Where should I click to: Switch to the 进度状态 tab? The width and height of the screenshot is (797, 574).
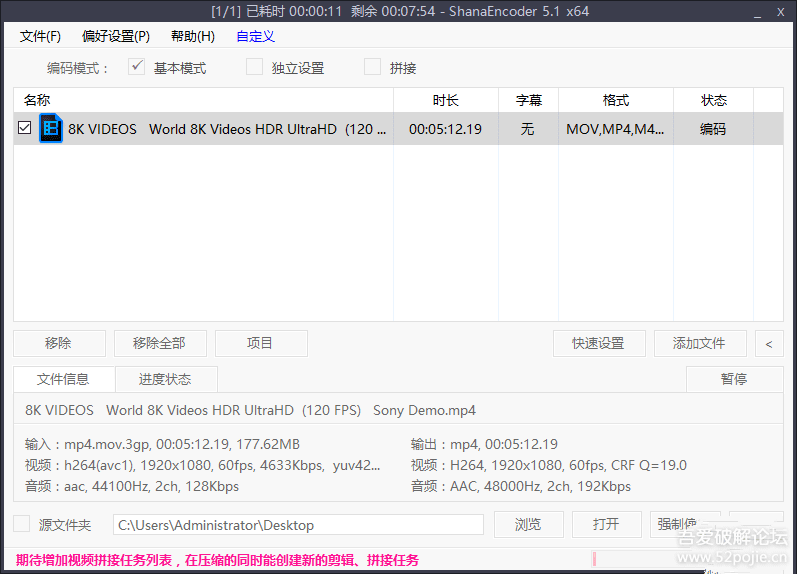click(x=165, y=379)
